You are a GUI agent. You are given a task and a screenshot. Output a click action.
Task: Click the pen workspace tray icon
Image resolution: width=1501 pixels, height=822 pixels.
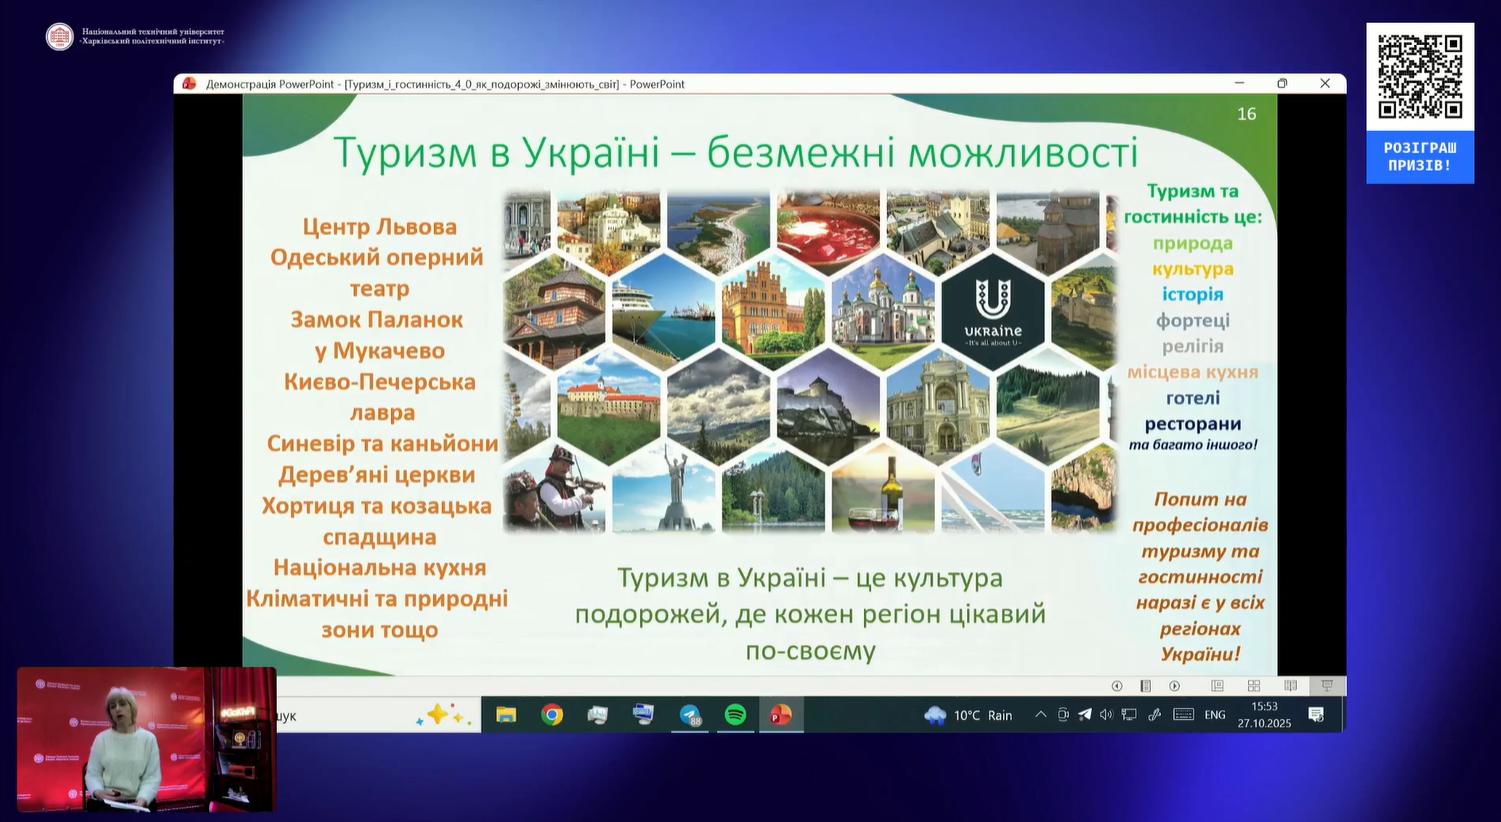(1154, 715)
